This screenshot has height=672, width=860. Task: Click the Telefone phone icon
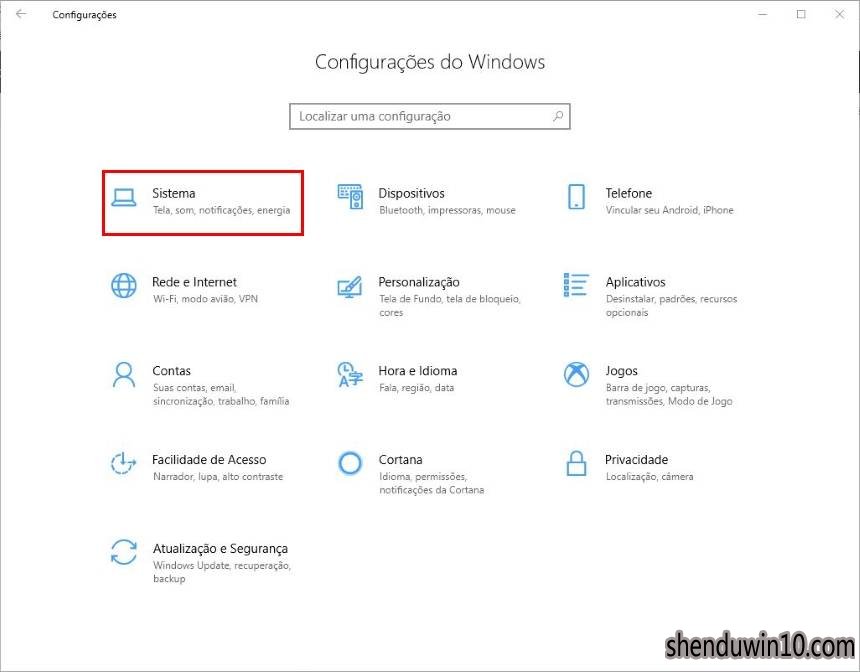point(576,196)
